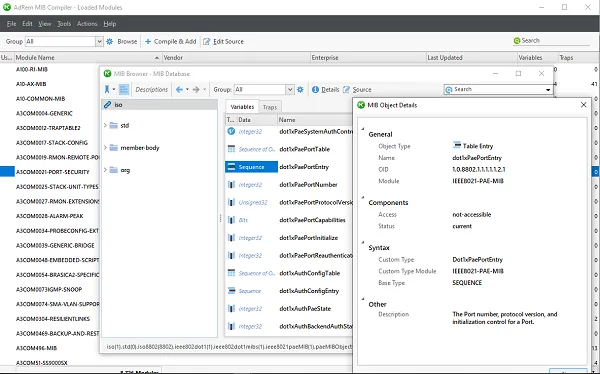Click the dot1xPaePortInitialize column icon
The width and height of the screenshot is (600, 374).
pos(231,238)
